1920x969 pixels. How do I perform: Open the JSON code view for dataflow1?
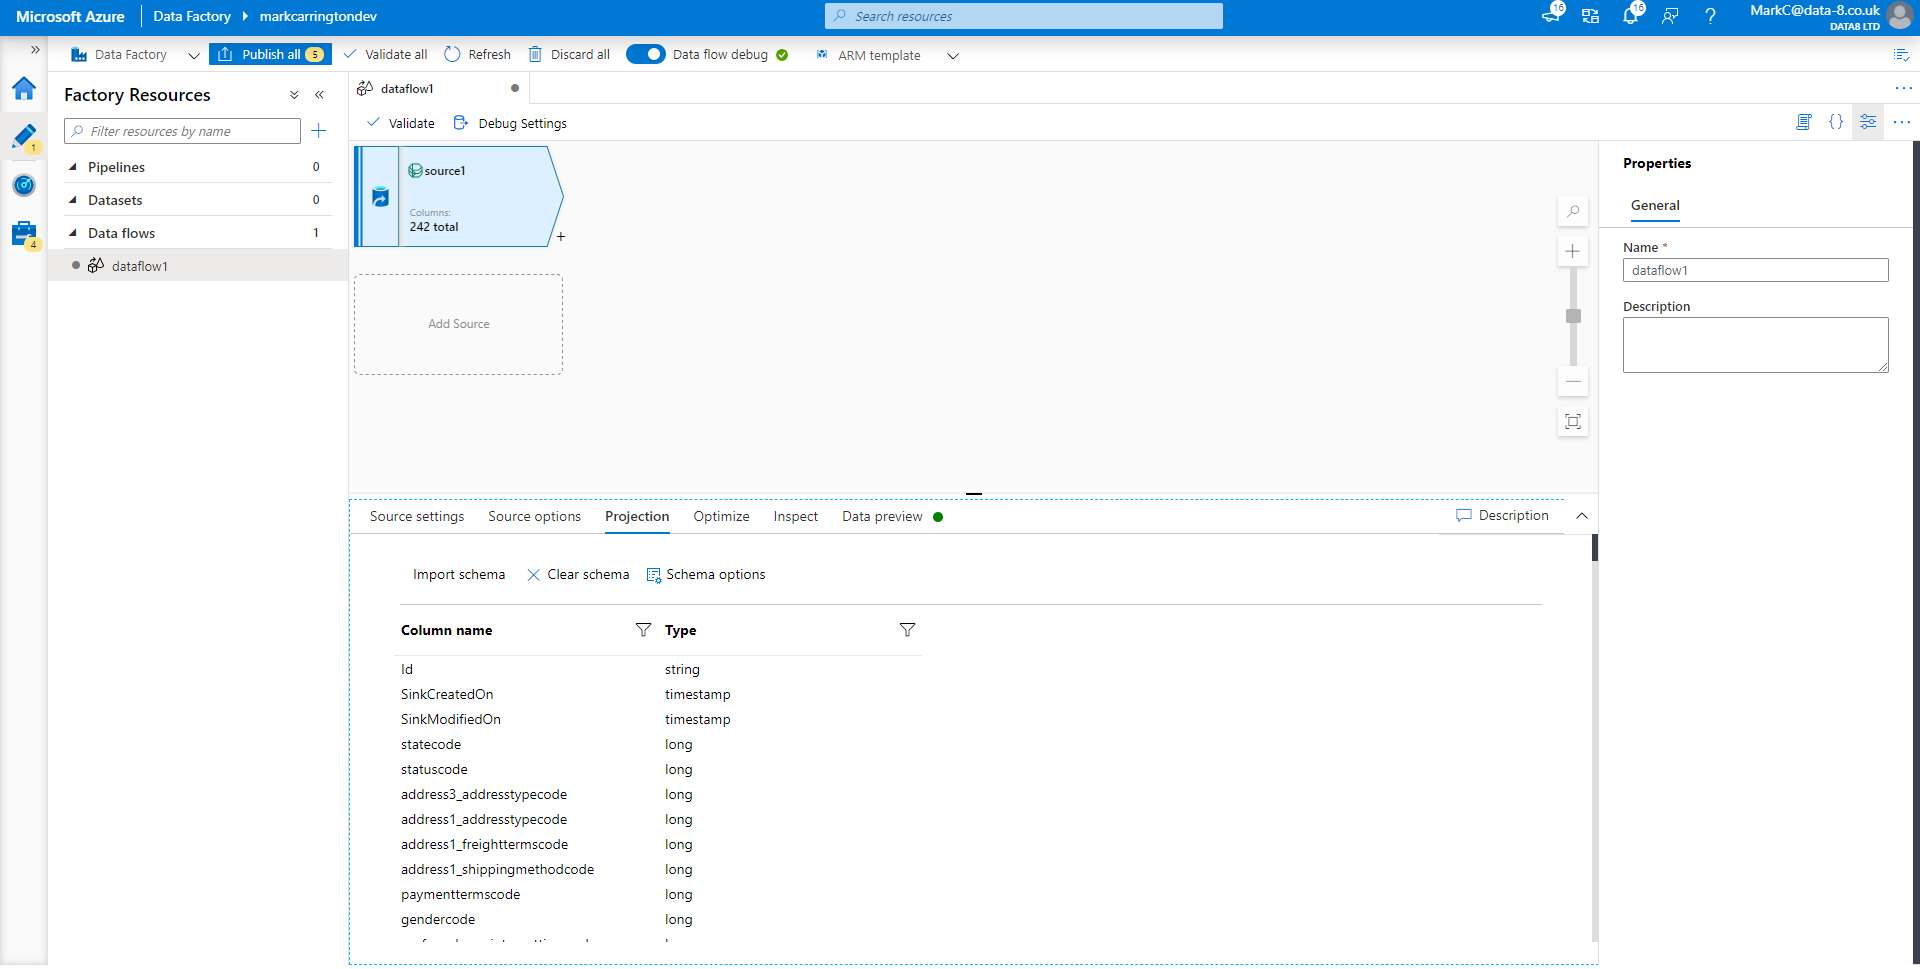tap(1837, 122)
